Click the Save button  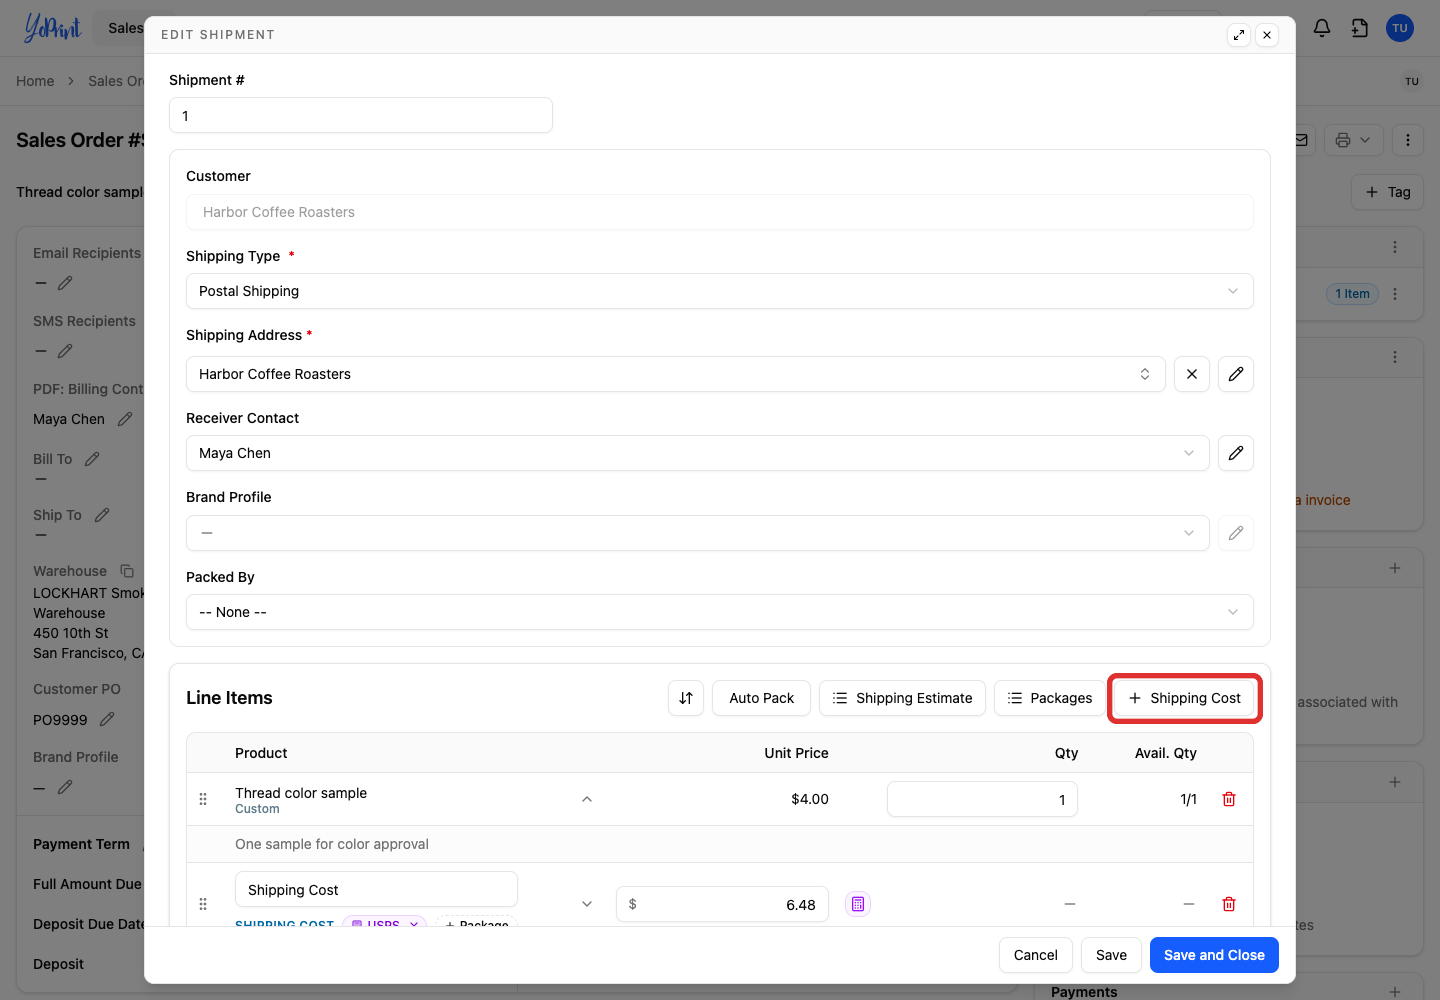point(1111,955)
